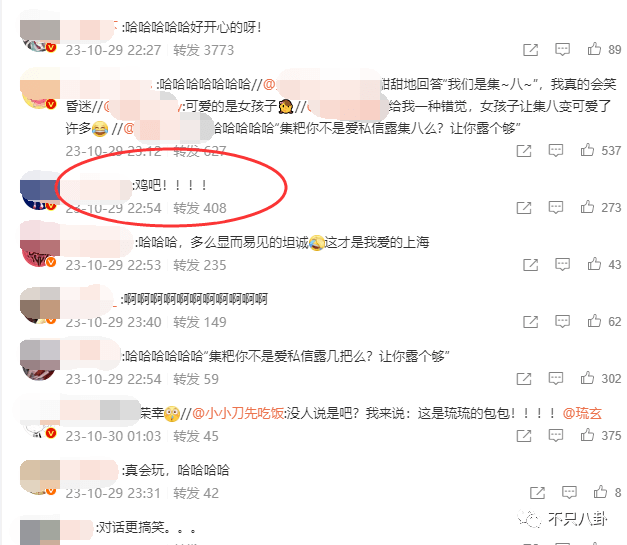
Task: Click the avatar beside the 鸡吧 comment
Action: pos(40,190)
